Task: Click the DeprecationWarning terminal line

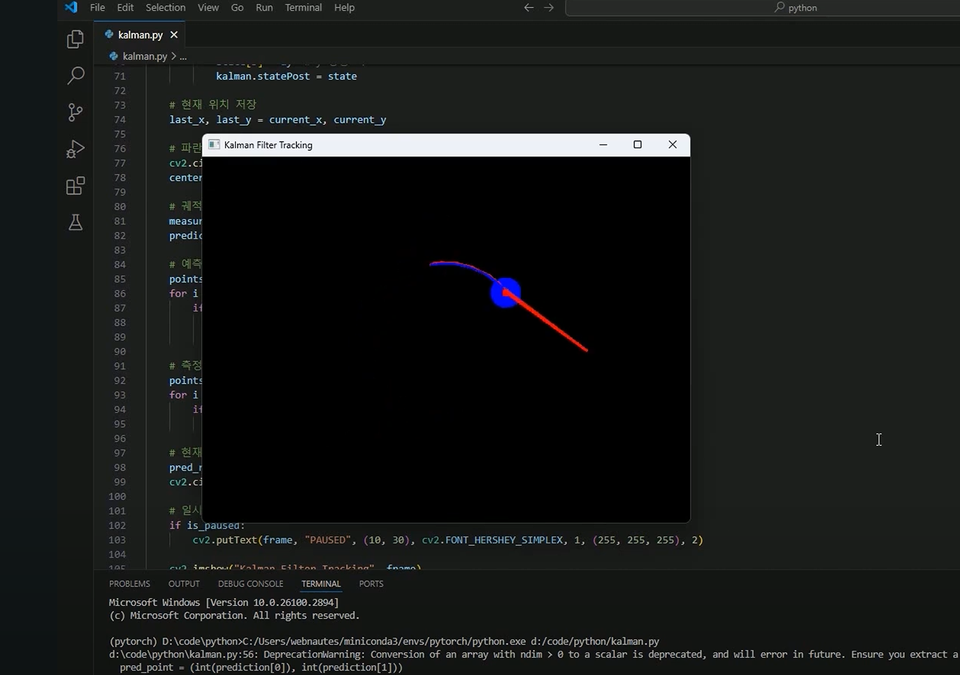Action: click(x=534, y=654)
